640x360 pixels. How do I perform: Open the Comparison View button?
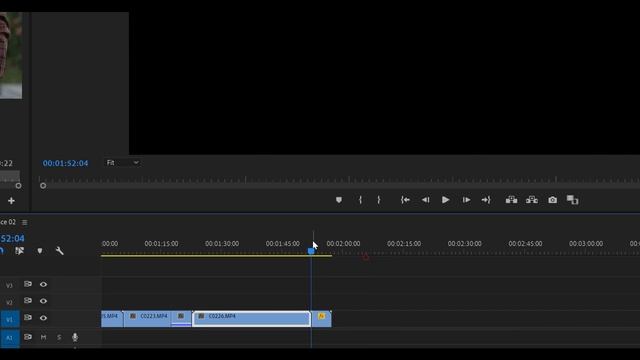[573, 200]
